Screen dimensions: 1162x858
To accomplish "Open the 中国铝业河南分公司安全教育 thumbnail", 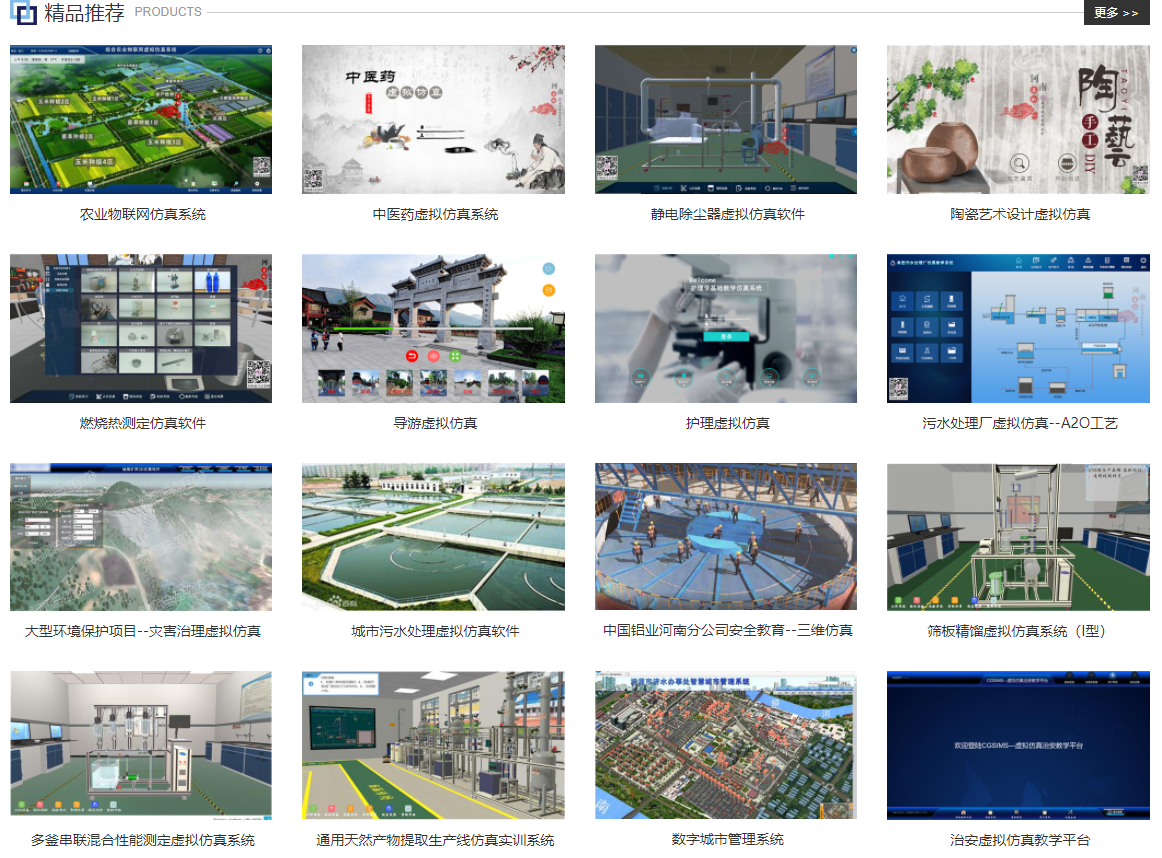I will pyautogui.click(x=725, y=536).
